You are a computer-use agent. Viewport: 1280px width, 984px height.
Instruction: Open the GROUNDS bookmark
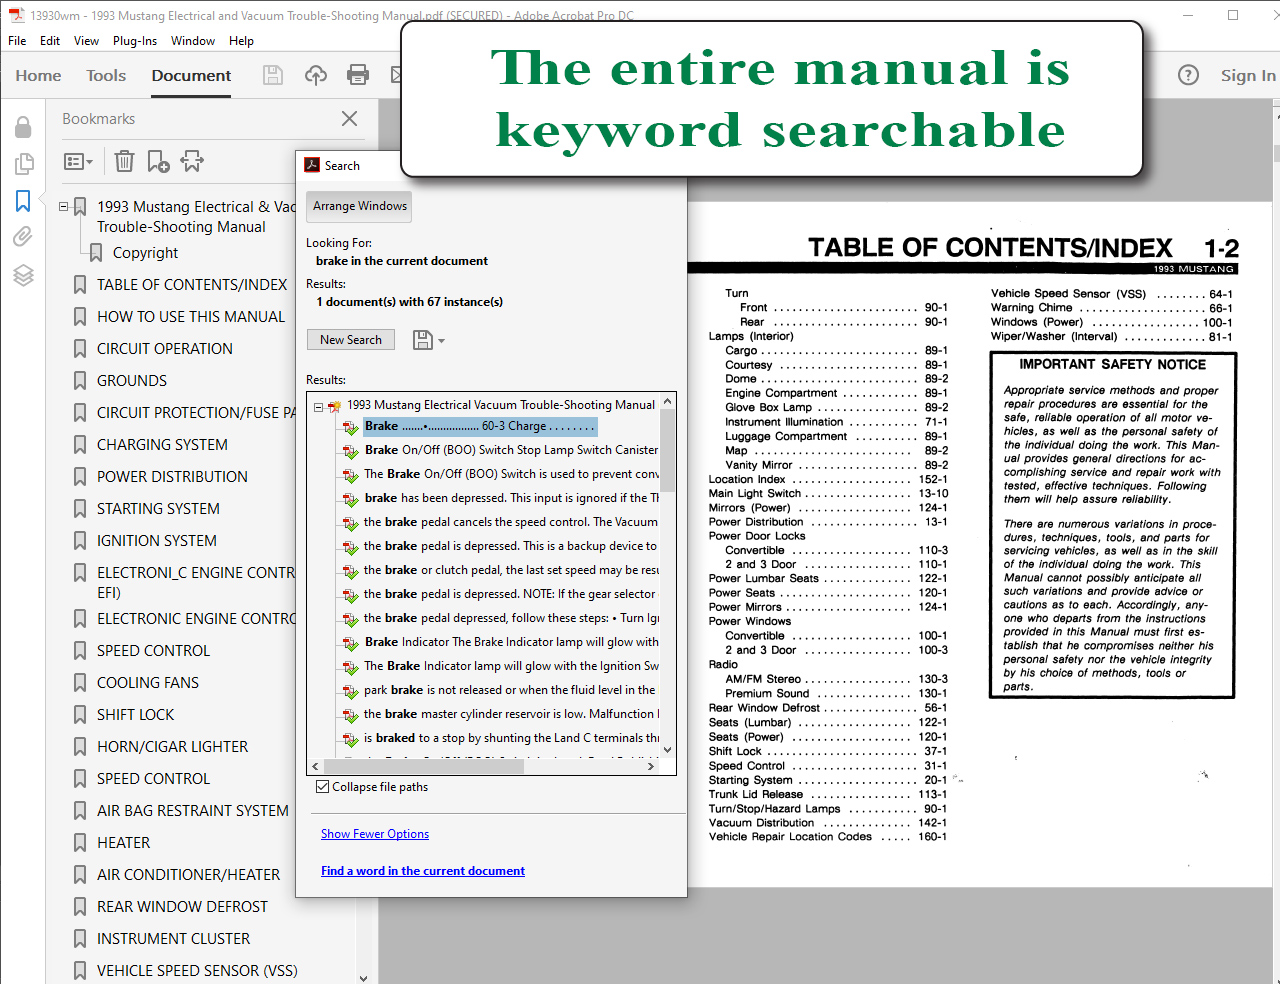(x=132, y=381)
